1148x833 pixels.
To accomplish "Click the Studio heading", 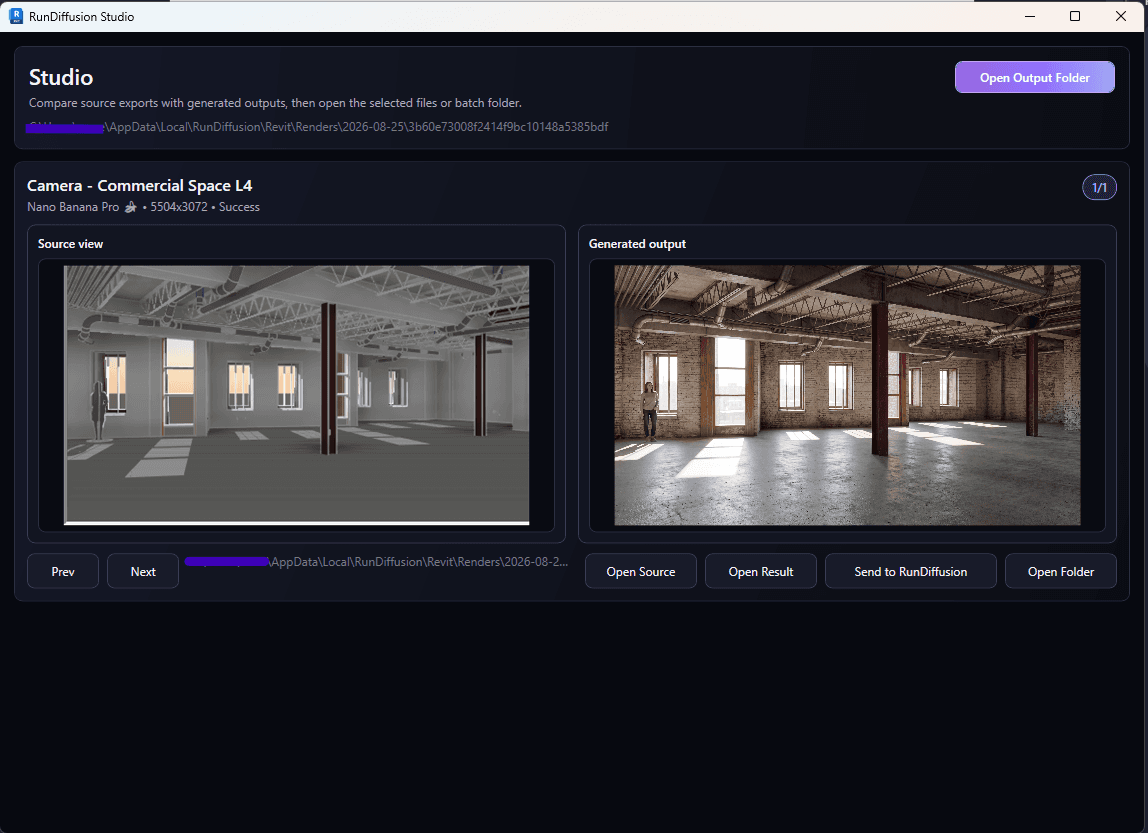I will coord(61,78).
